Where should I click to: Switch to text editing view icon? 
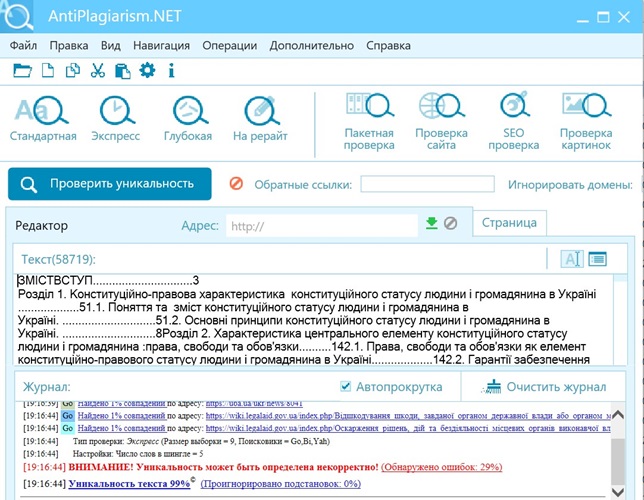[572, 259]
